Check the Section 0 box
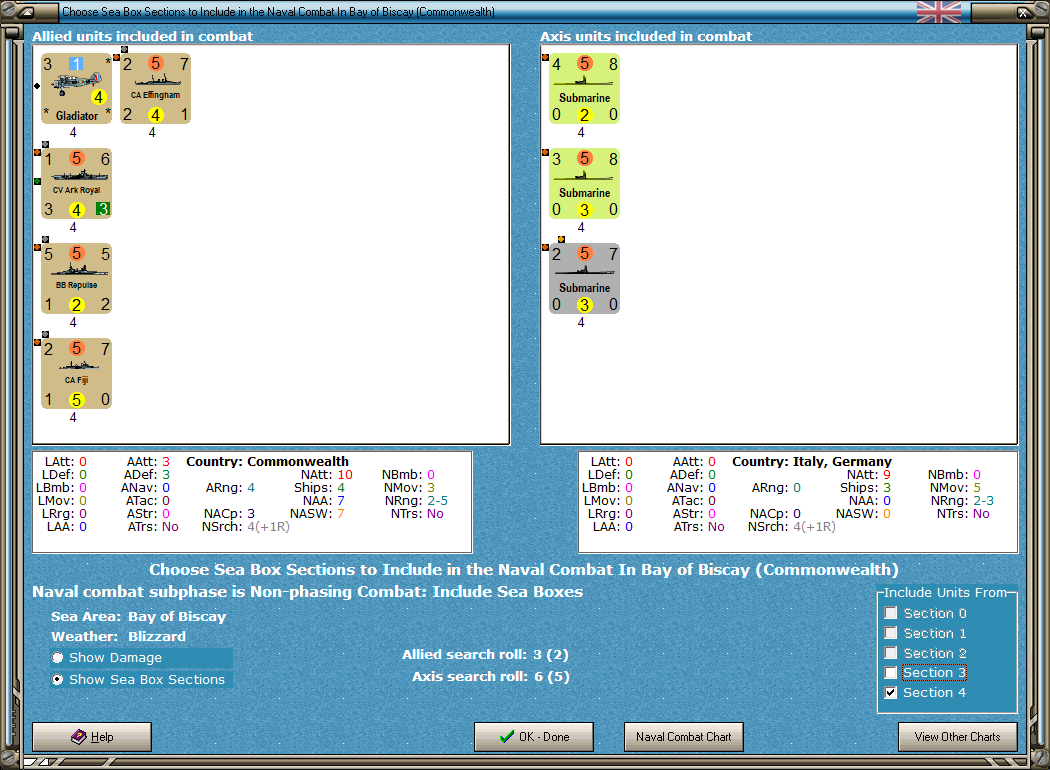Viewport: 1050px width, 770px height. pyautogui.click(x=891, y=613)
